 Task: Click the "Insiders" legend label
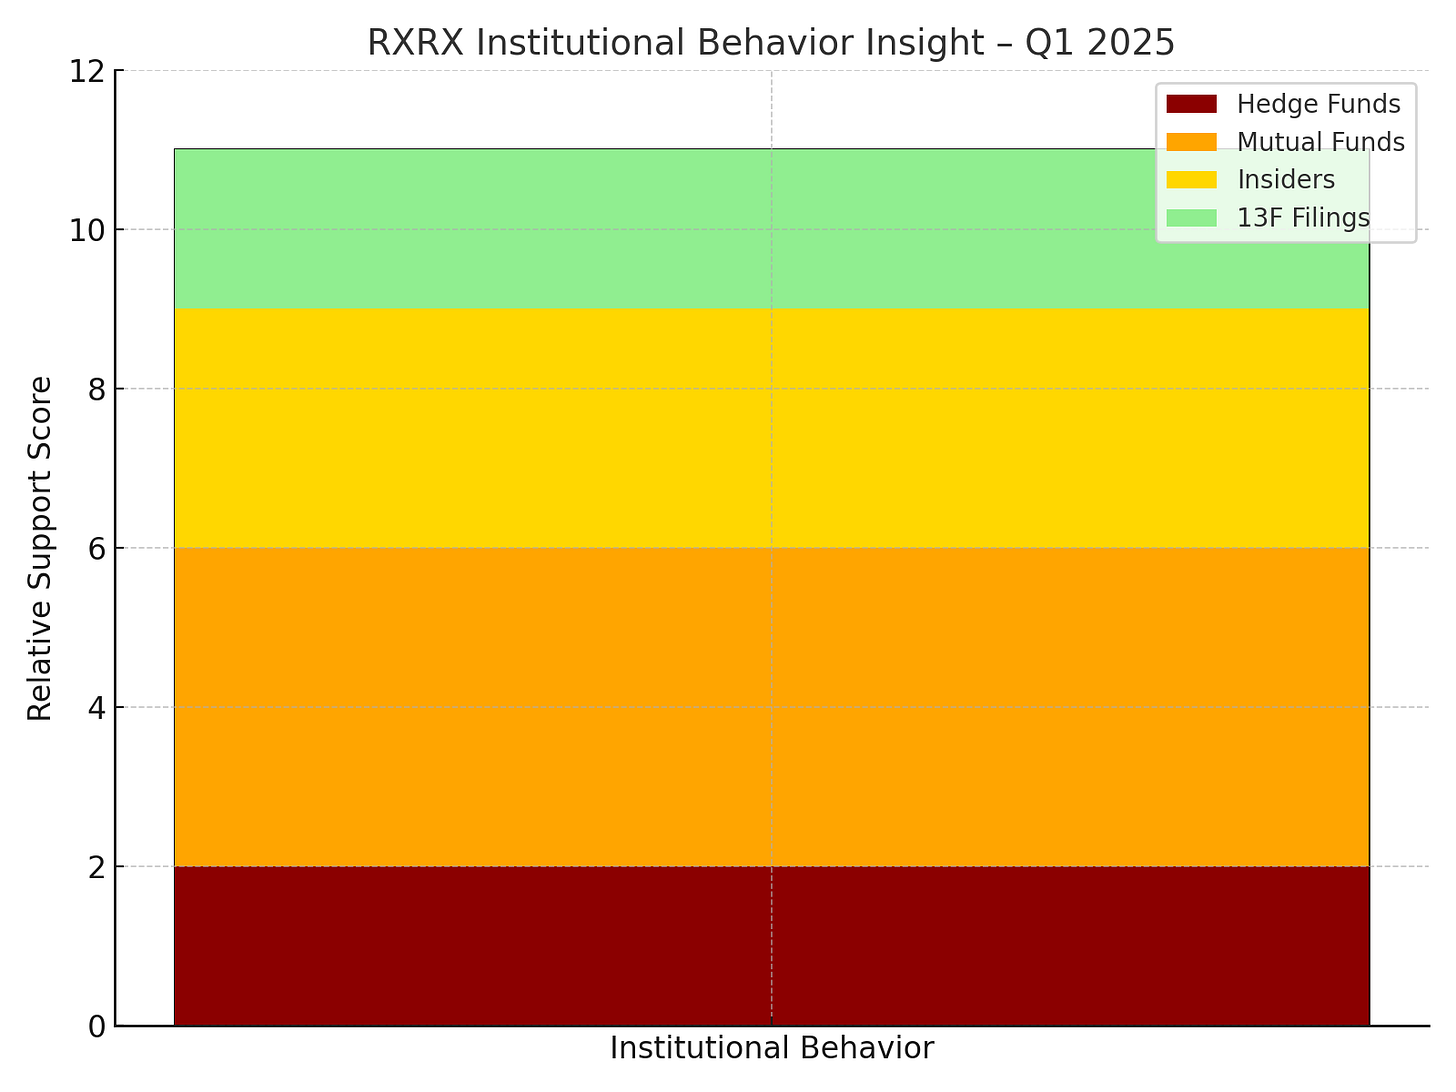1286,180
